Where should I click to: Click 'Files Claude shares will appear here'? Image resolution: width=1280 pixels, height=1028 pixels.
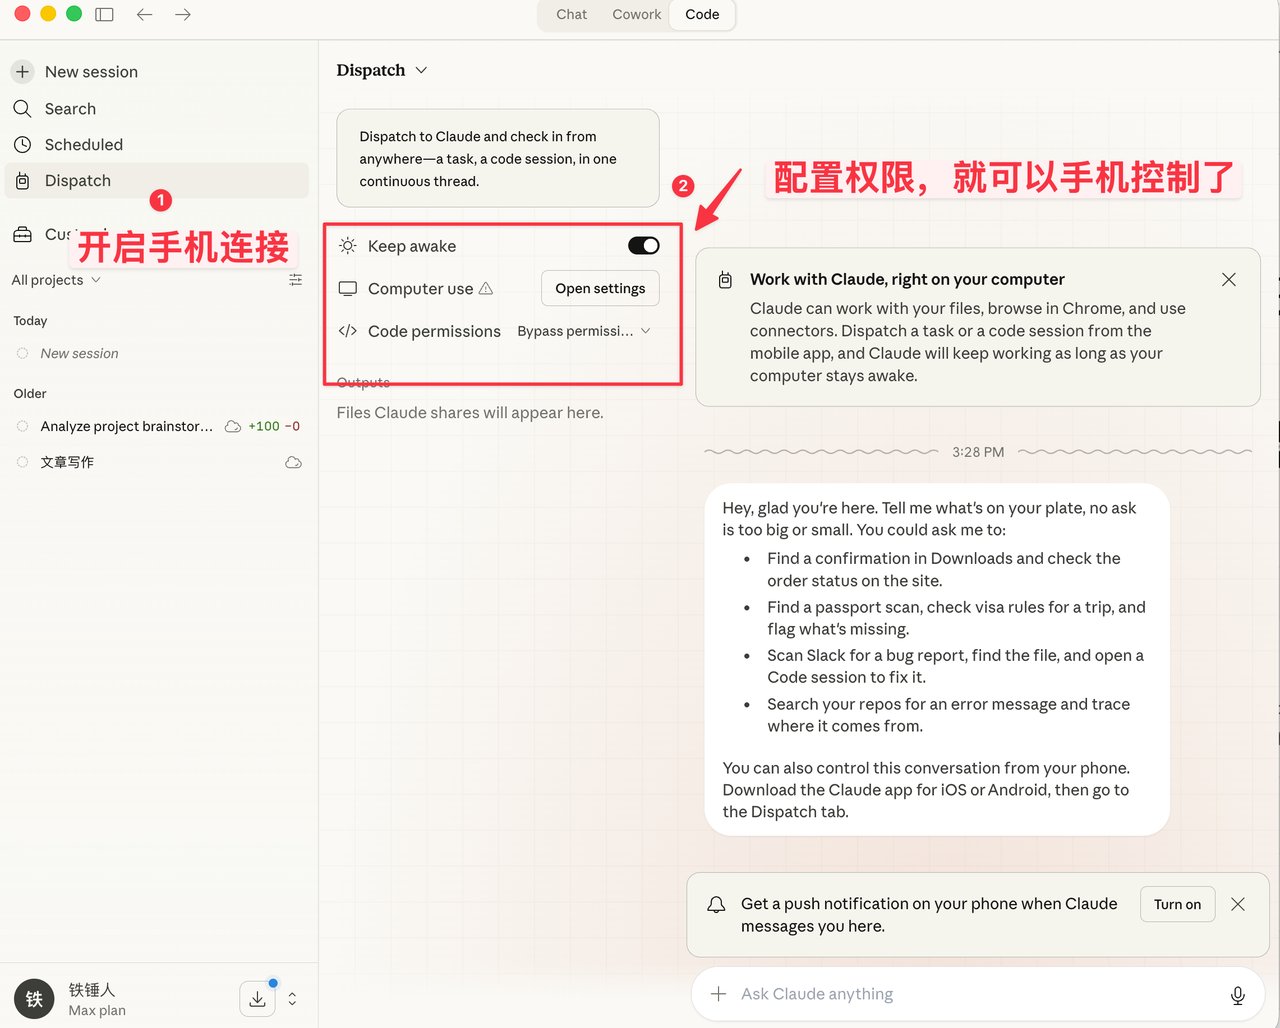coord(470,413)
